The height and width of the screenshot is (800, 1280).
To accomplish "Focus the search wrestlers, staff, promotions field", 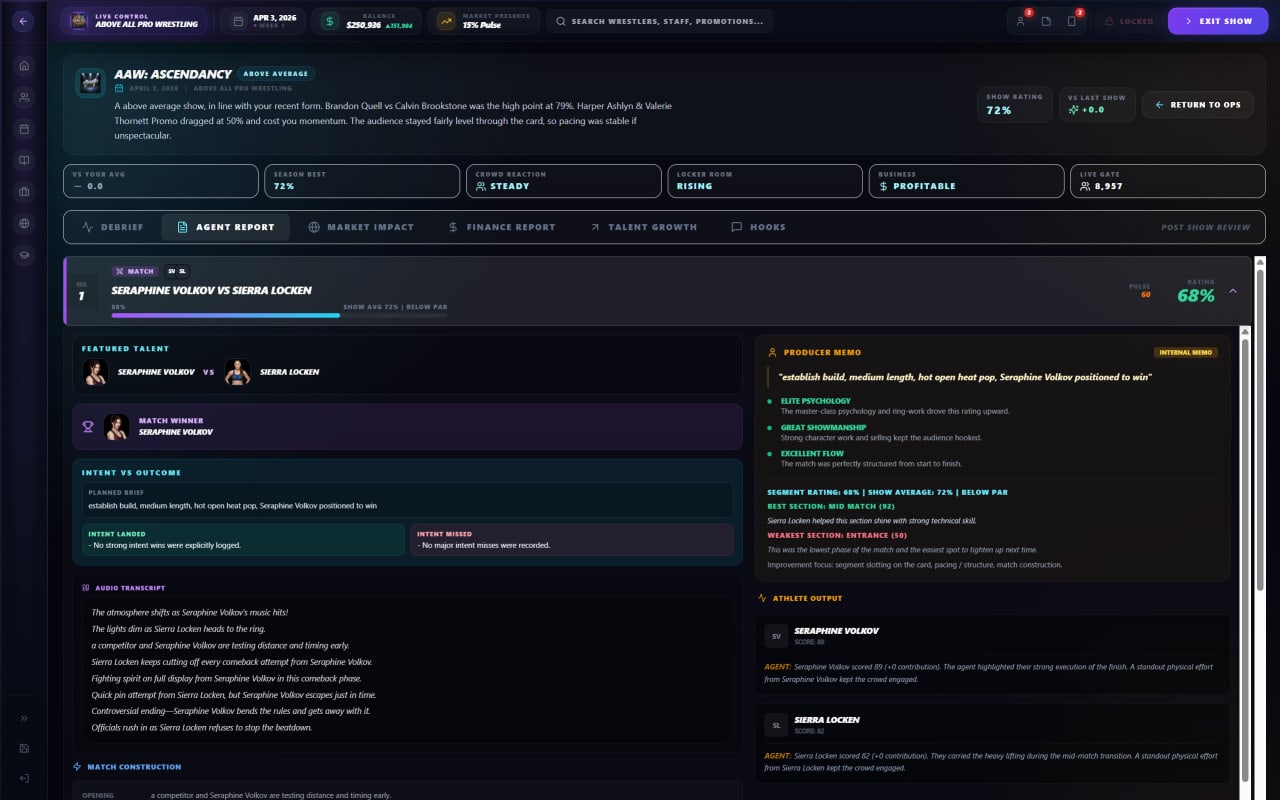I will (660, 21).
